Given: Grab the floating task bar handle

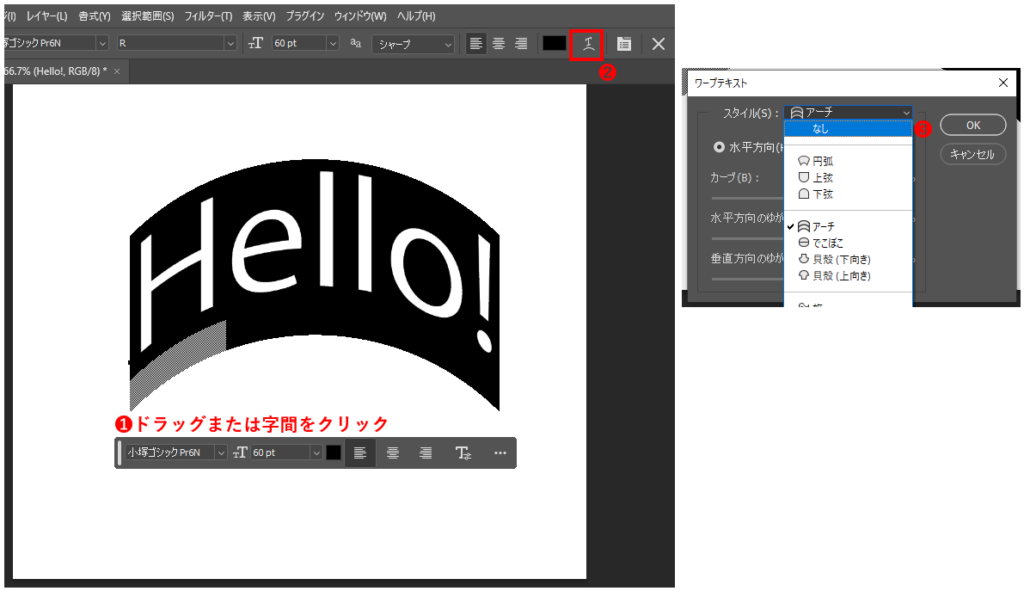Looking at the screenshot, I should [120, 453].
